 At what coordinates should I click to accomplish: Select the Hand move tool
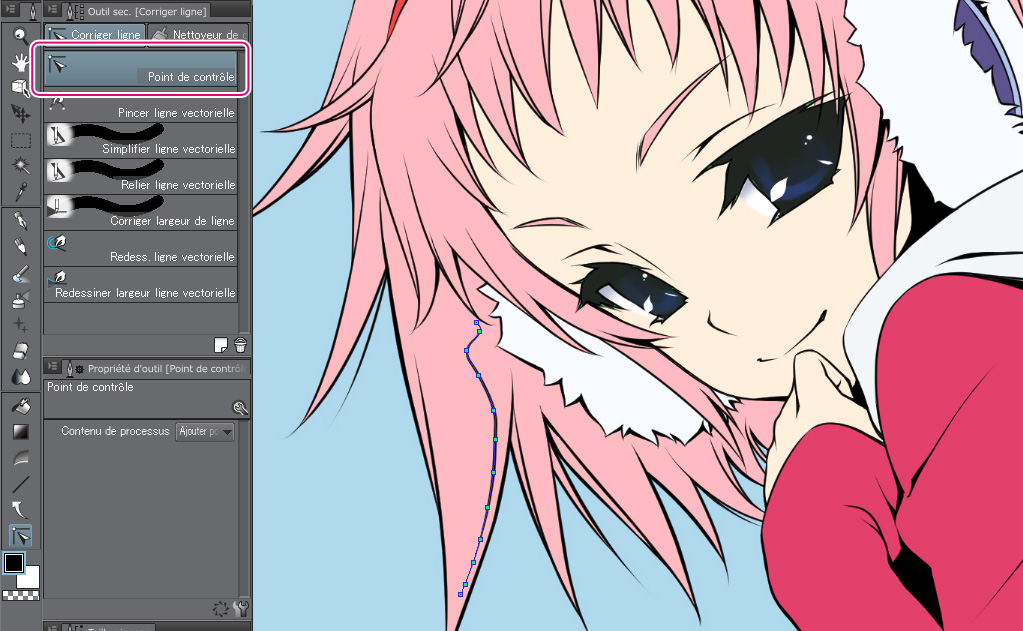click(21, 62)
